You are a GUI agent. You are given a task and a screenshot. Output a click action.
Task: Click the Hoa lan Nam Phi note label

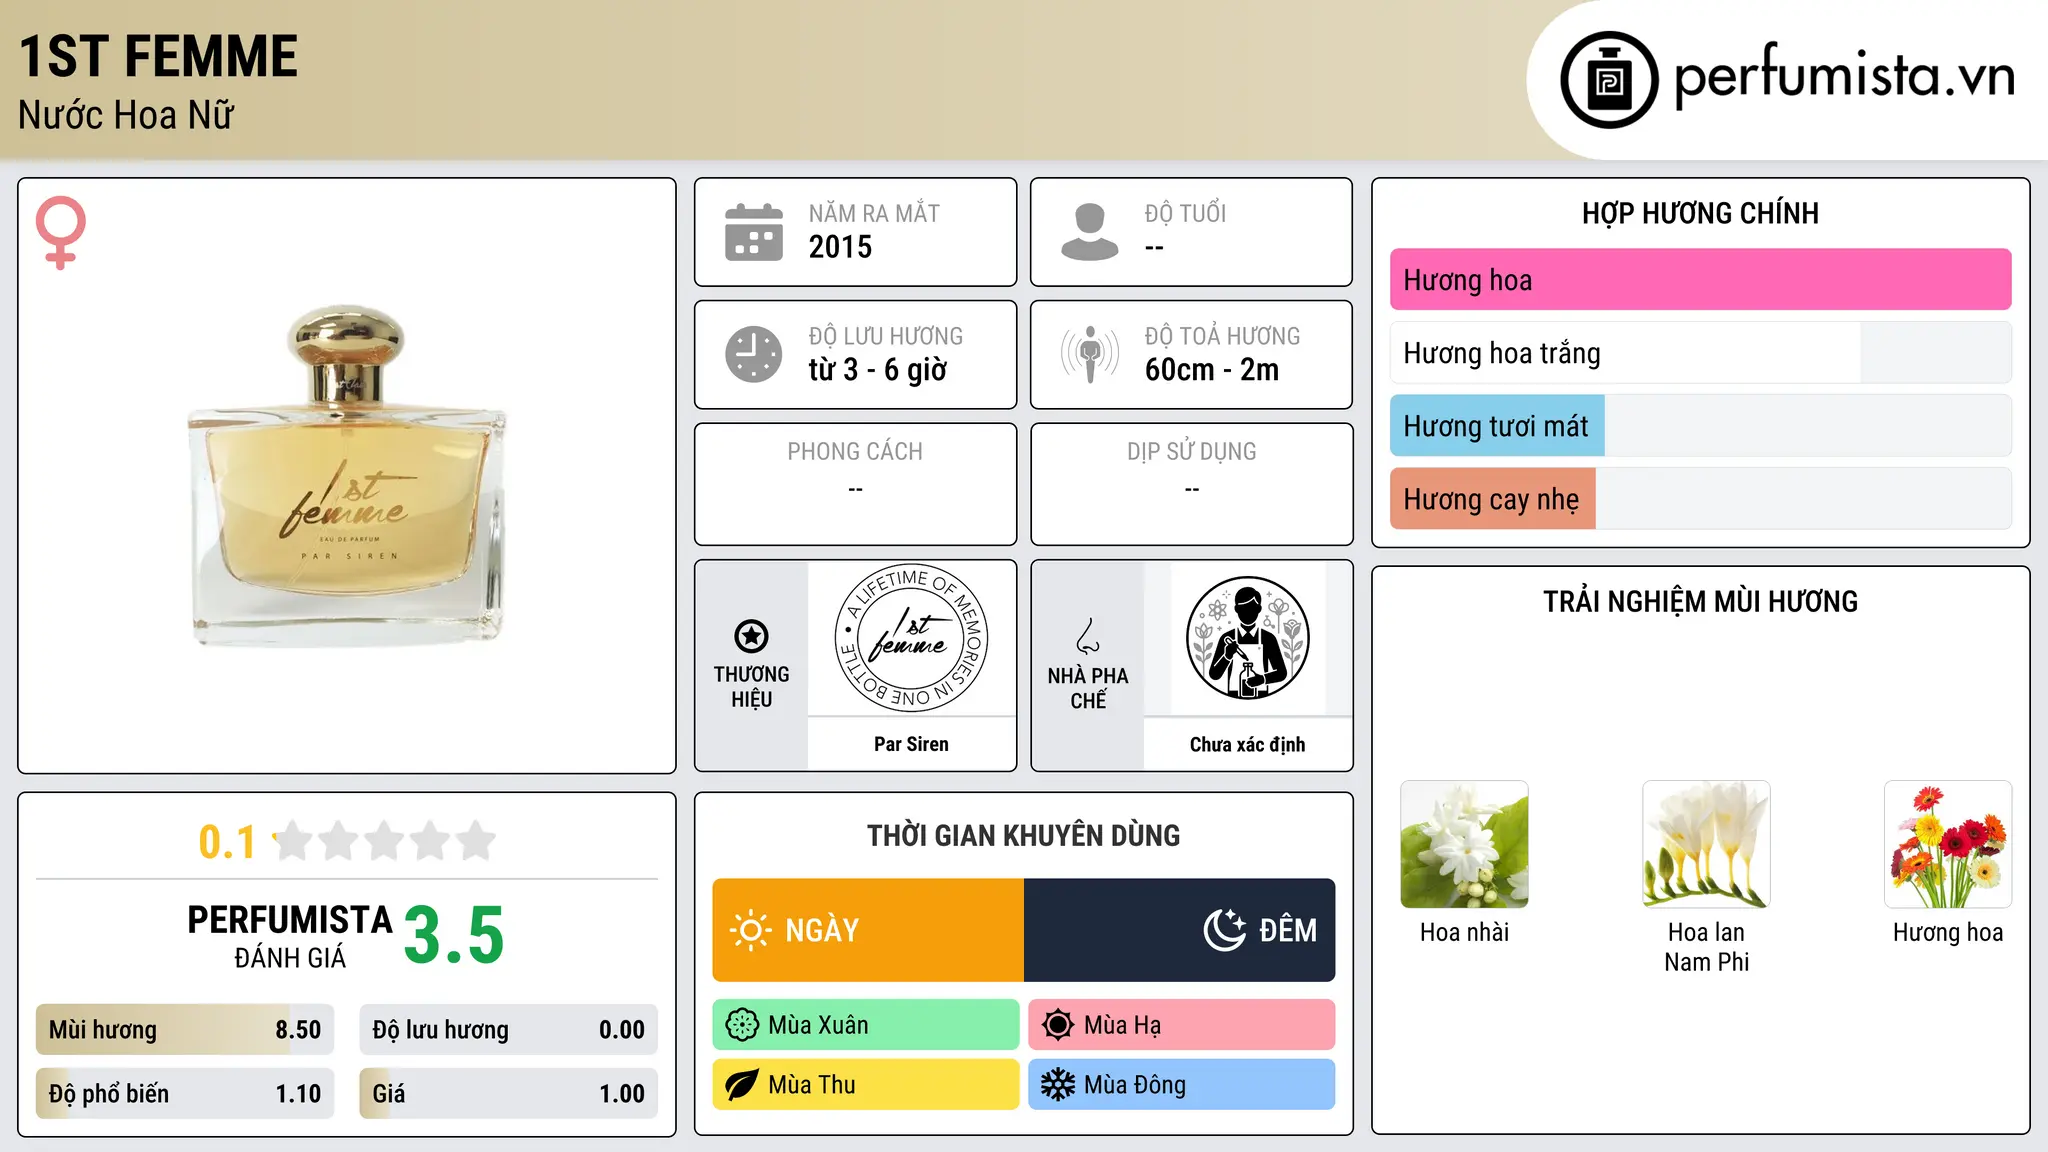click(1706, 947)
